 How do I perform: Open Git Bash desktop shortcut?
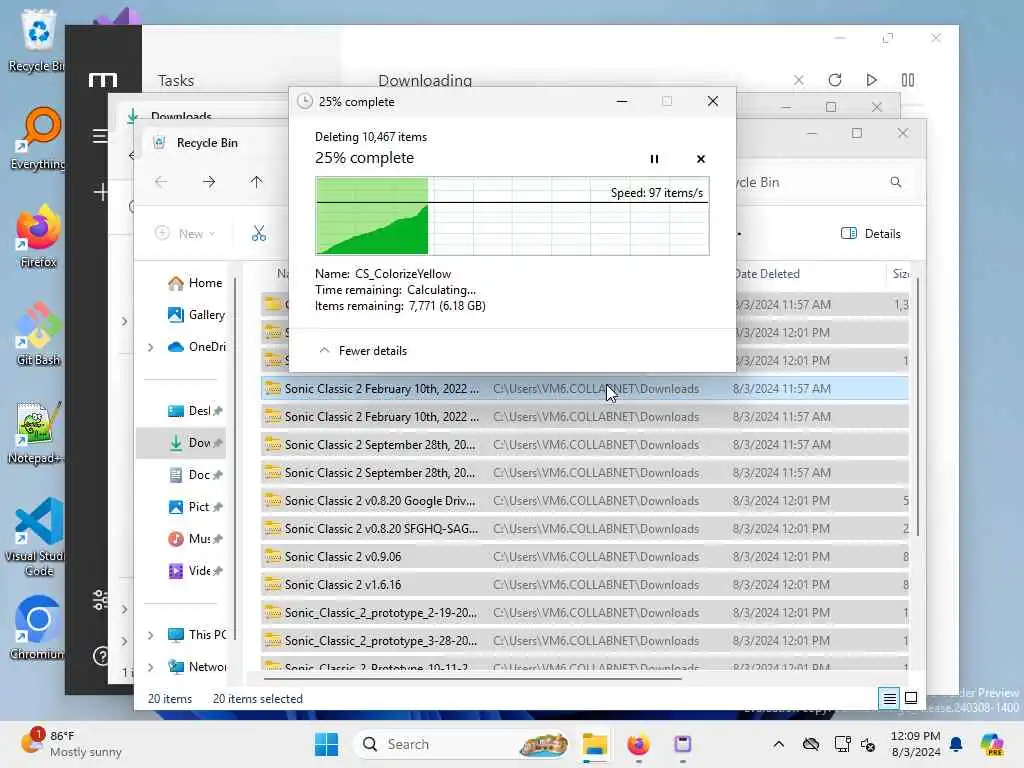tap(38, 334)
